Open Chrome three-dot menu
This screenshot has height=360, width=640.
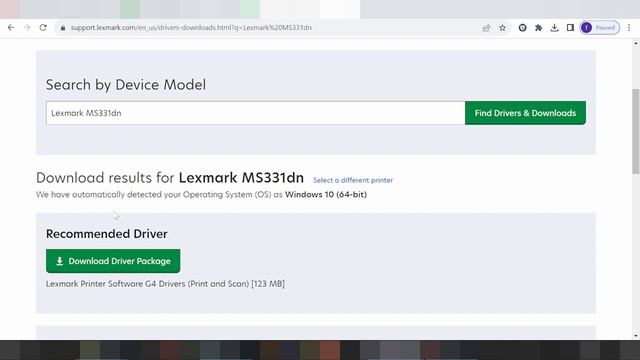coord(629,28)
